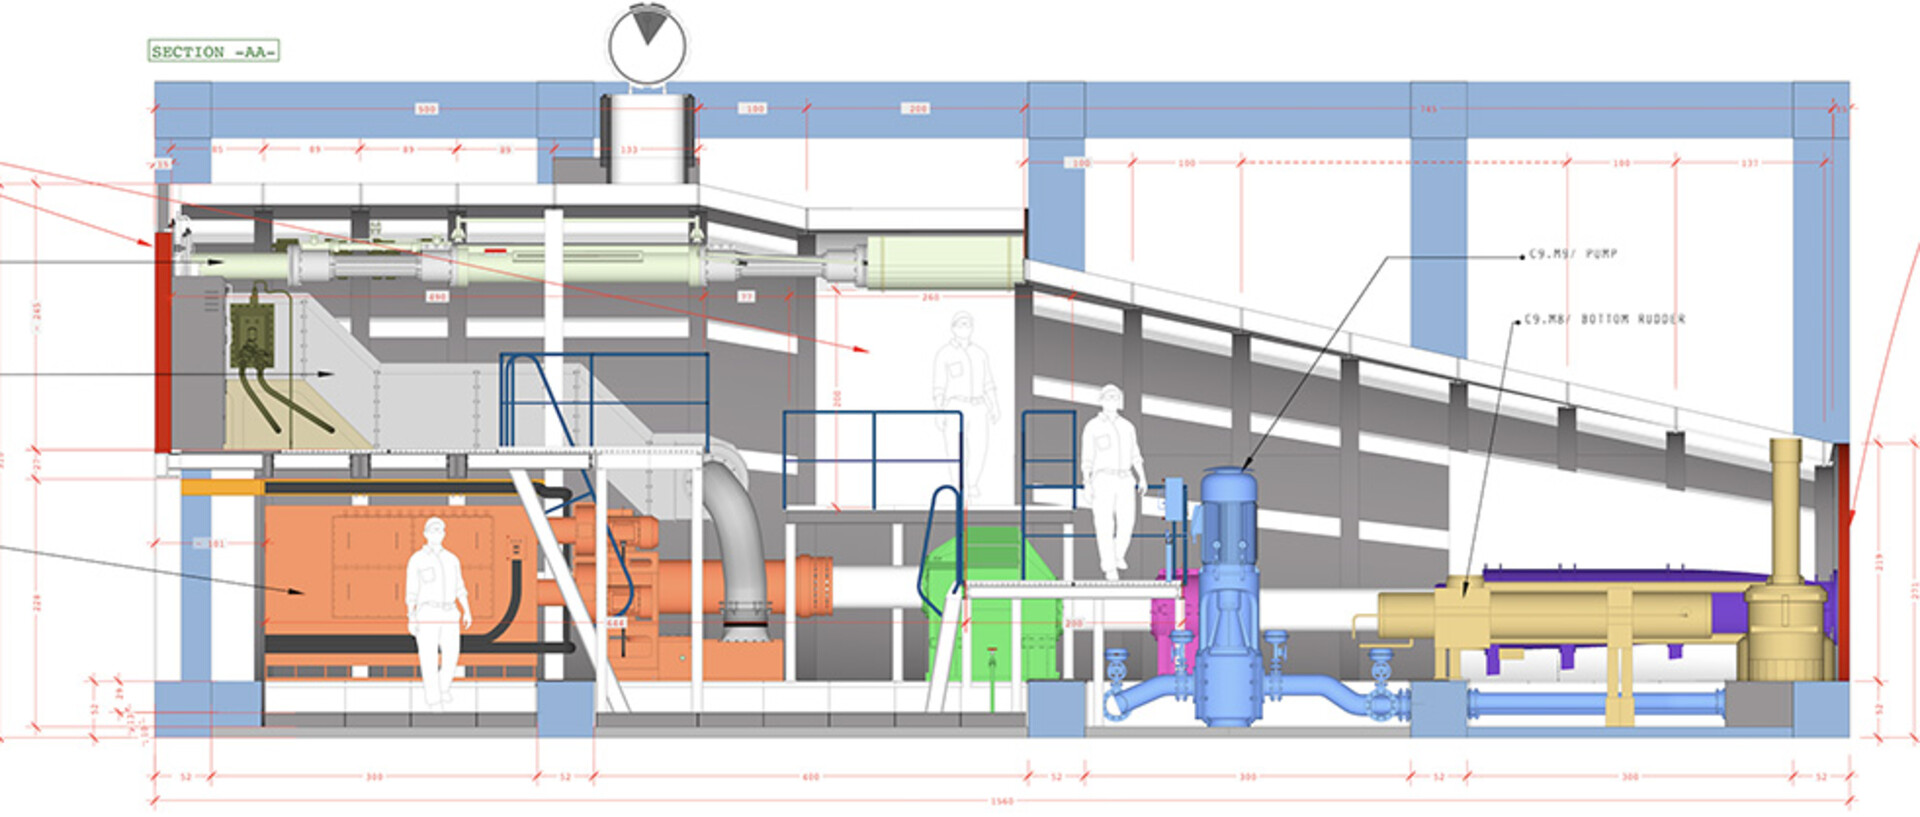This screenshot has width=1920, height=817.
Task: Select the olive junction box with hoses
Action: point(253,335)
